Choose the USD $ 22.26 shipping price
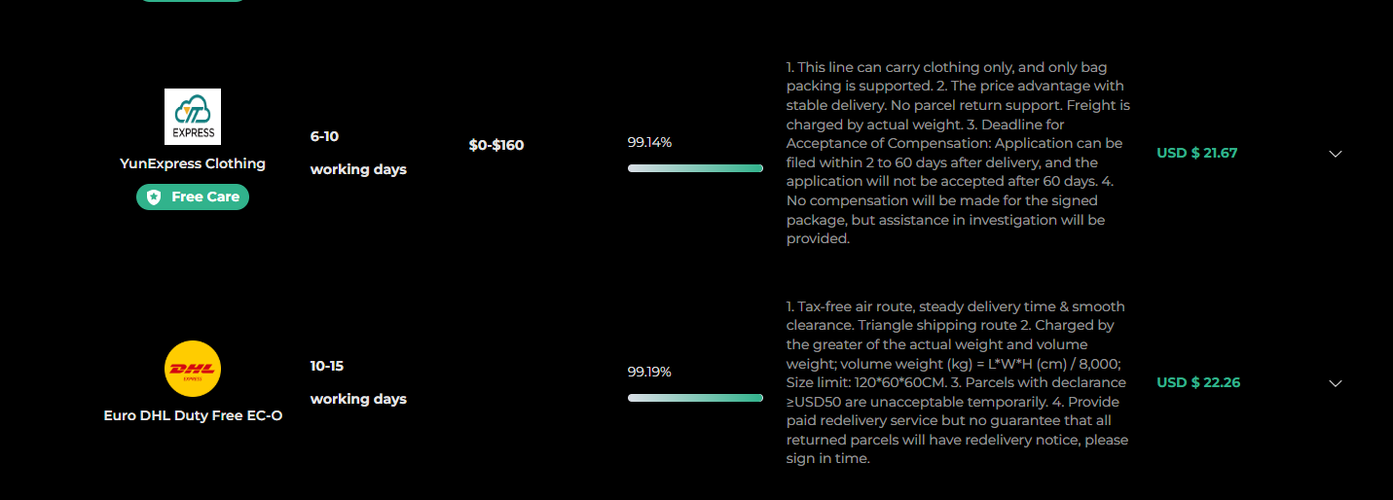The height and width of the screenshot is (500, 1393). 1198,382
